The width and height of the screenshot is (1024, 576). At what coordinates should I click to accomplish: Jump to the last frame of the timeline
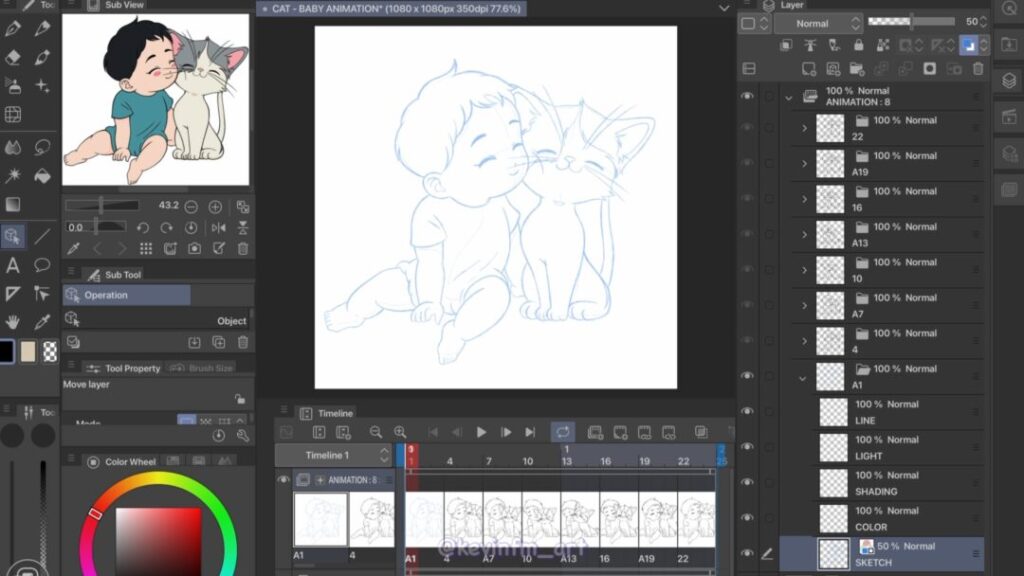(x=530, y=432)
